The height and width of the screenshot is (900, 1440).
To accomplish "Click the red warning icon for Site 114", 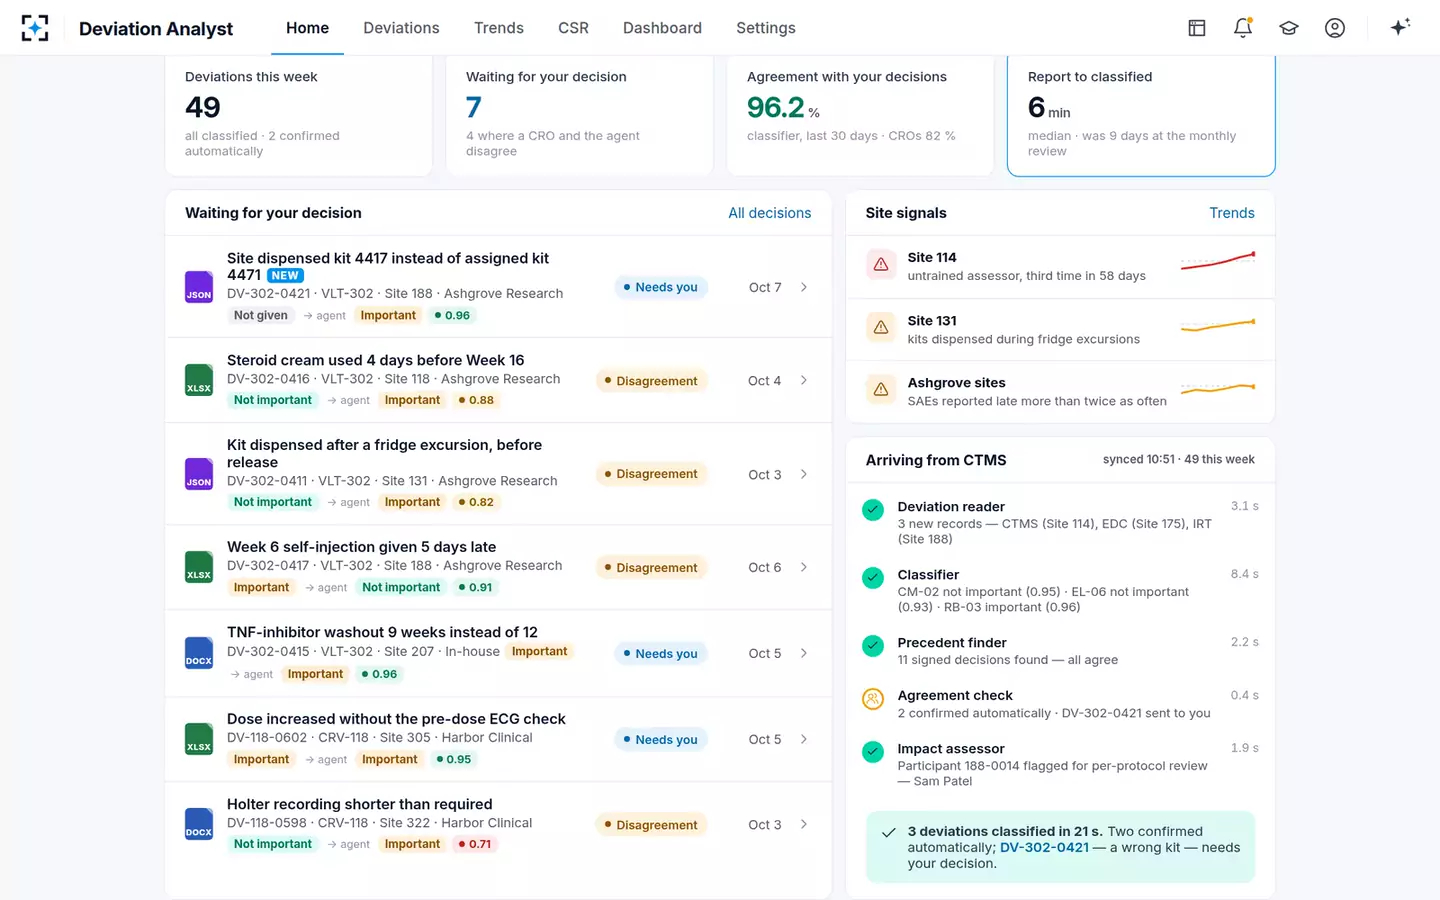I will pyautogui.click(x=881, y=265).
